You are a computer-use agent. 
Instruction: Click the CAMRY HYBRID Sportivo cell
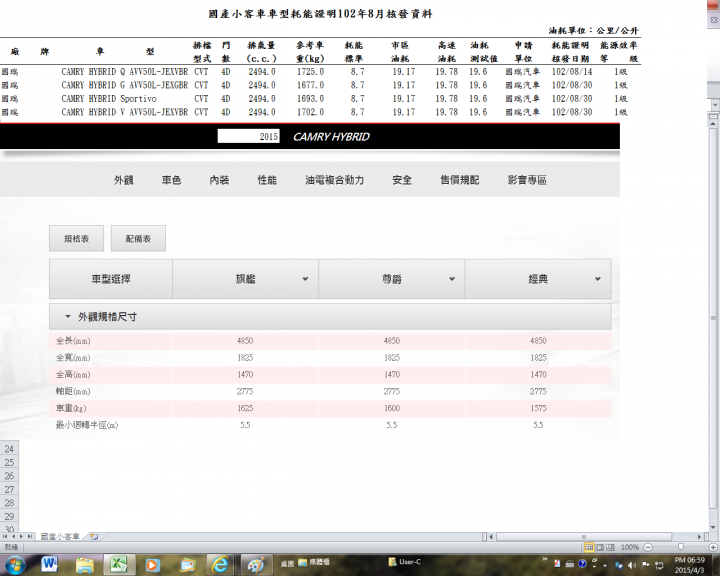tap(109, 99)
